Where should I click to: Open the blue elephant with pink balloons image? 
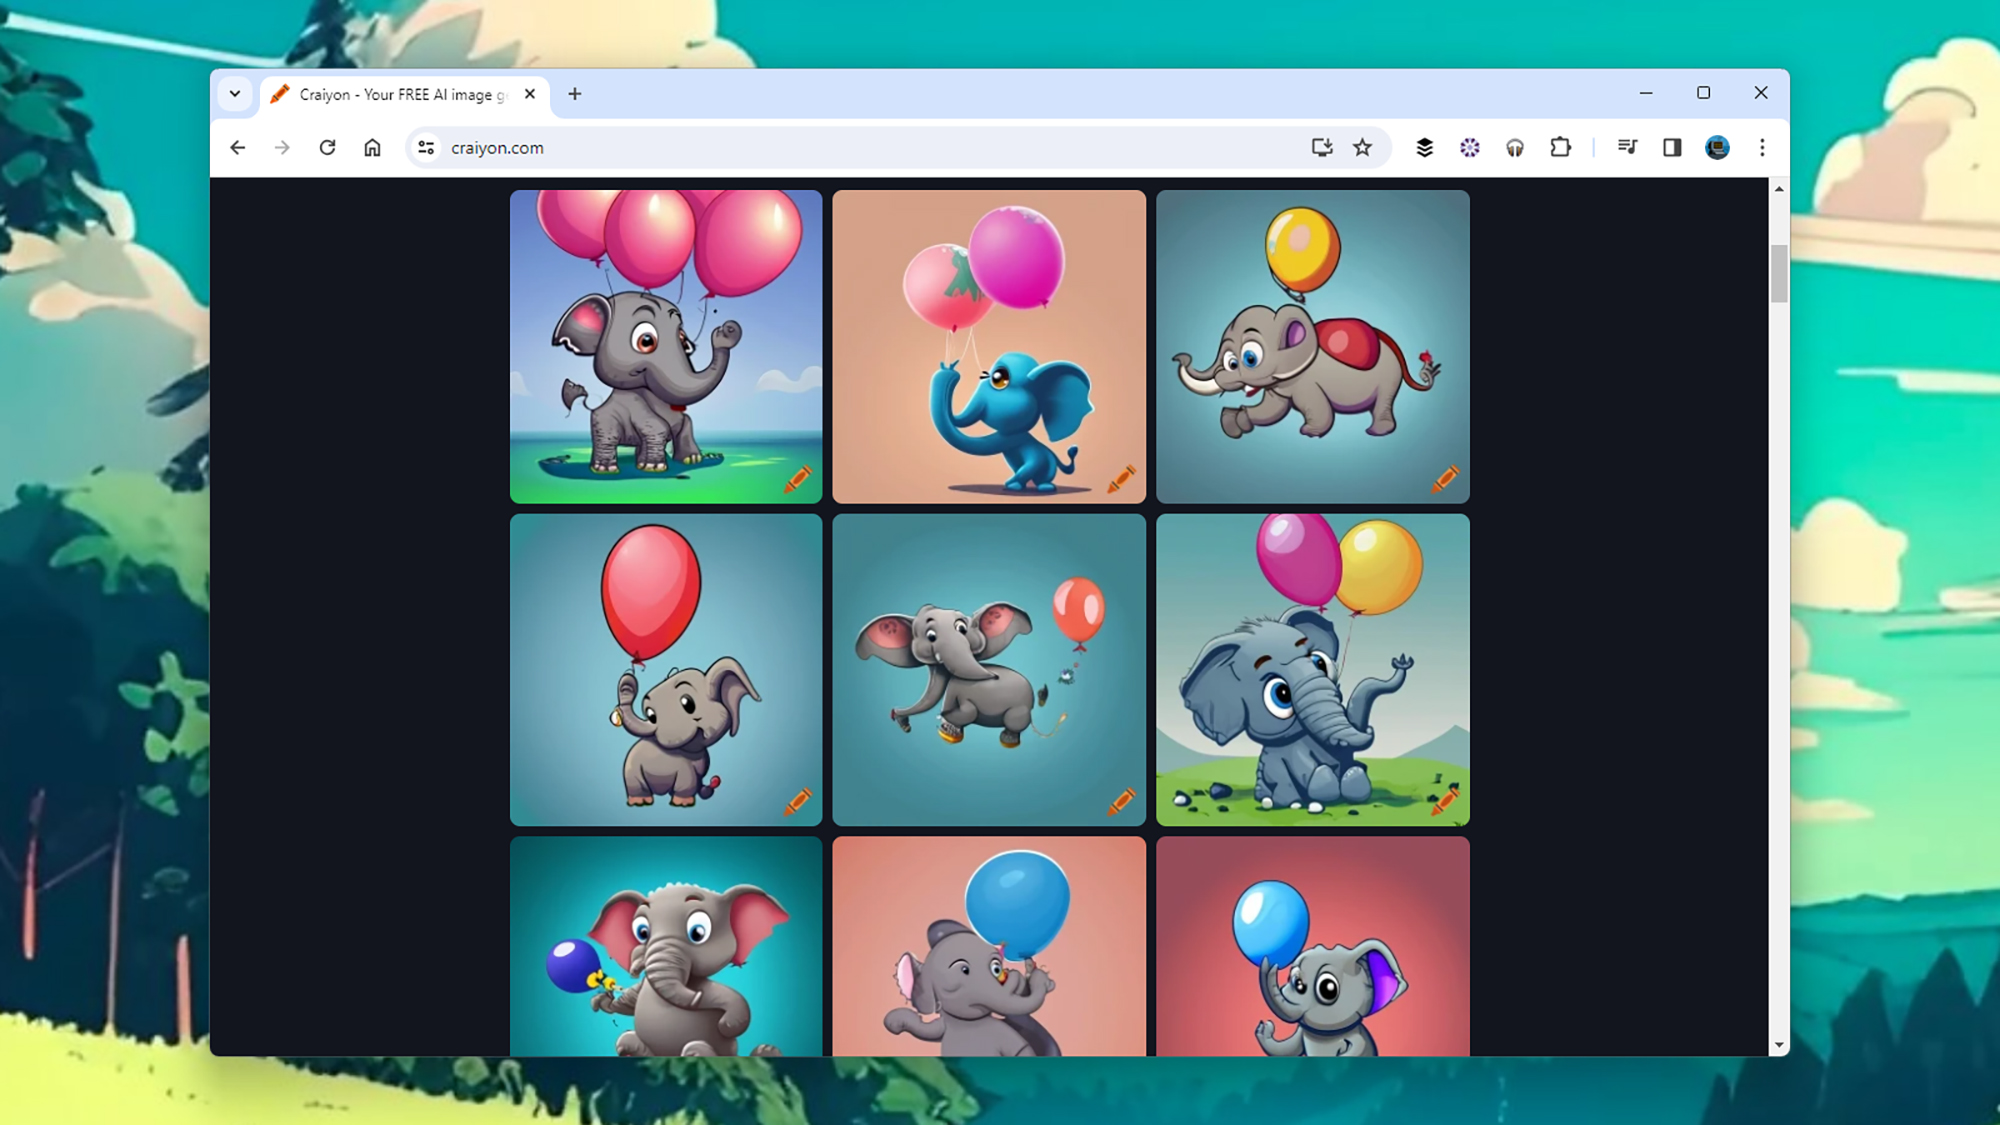click(988, 346)
